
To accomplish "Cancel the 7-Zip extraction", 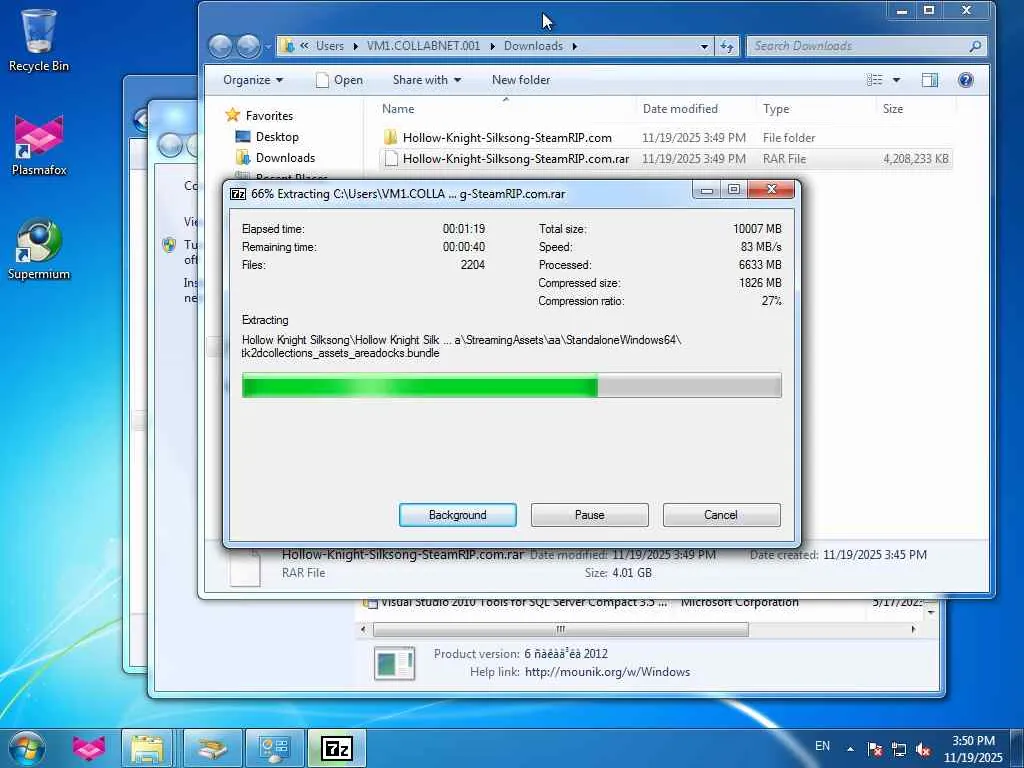I will coord(721,515).
